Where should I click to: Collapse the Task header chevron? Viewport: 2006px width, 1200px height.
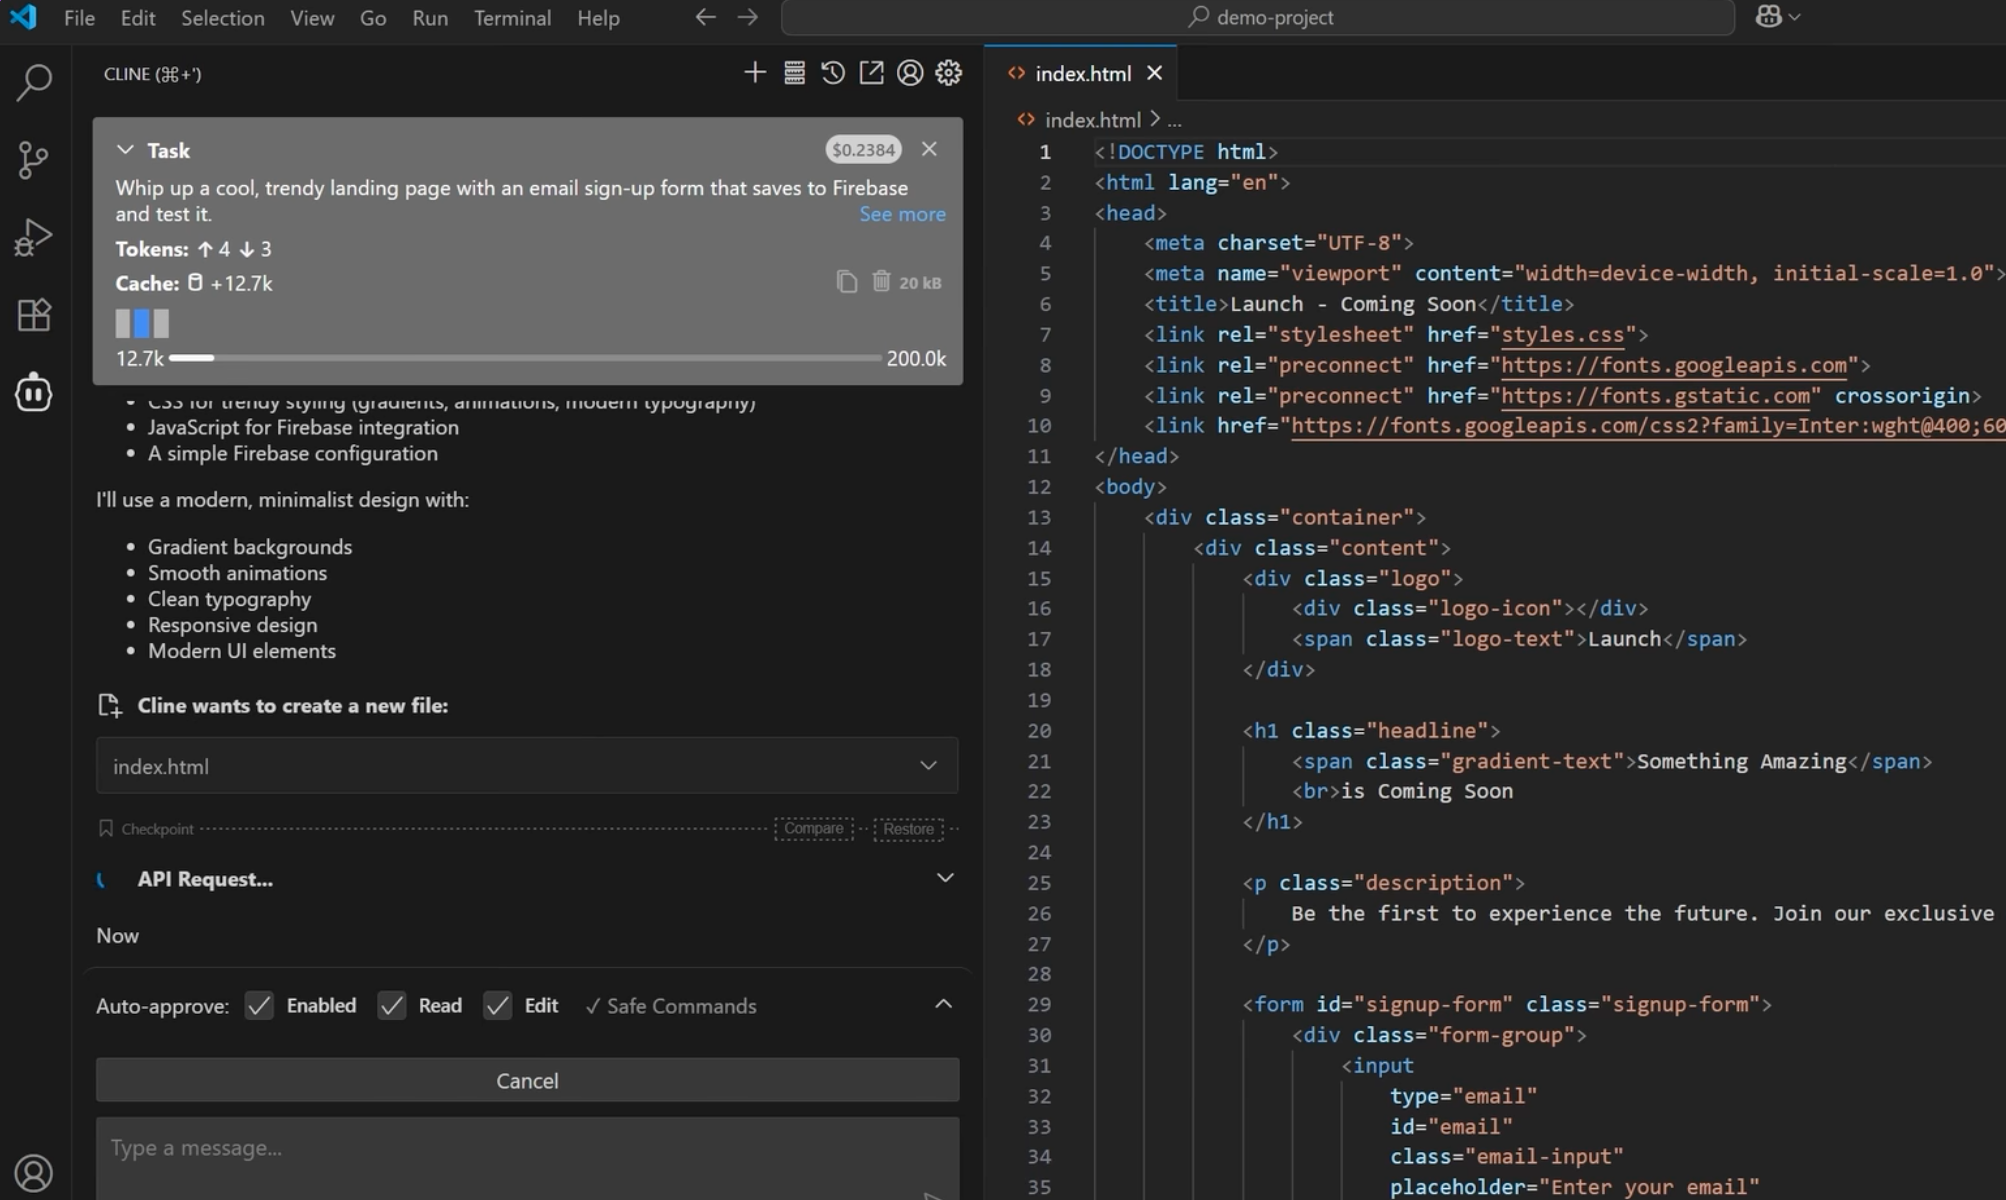pos(125,150)
